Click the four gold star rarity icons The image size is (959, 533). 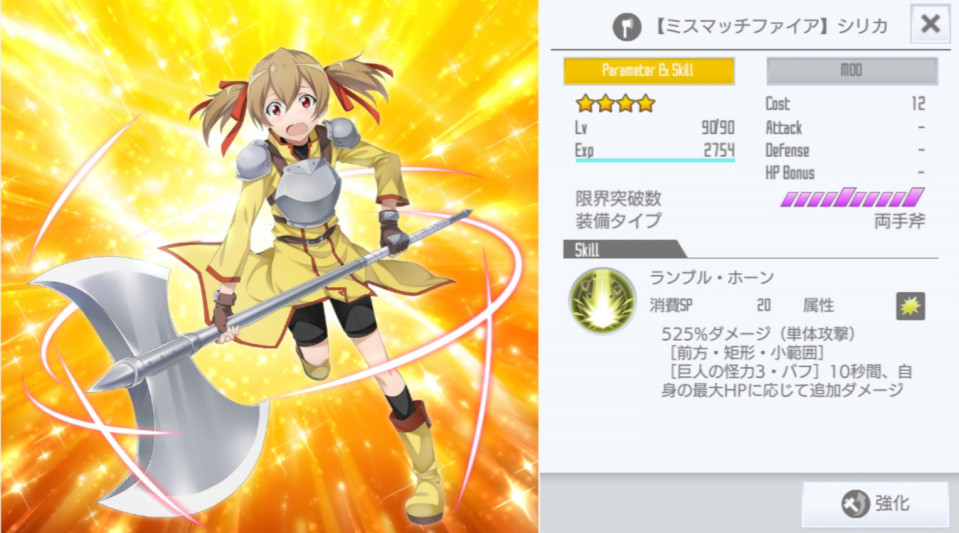[x=615, y=103]
